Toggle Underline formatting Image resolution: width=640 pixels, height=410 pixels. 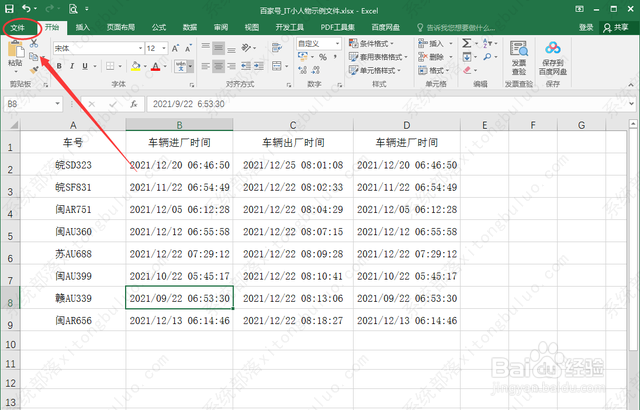tap(85, 66)
